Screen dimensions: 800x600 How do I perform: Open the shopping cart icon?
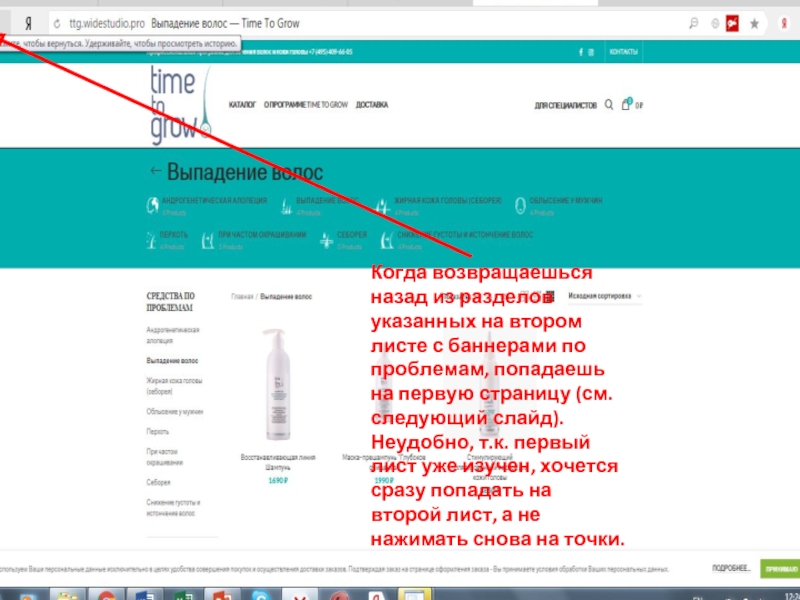click(x=626, y=105)
